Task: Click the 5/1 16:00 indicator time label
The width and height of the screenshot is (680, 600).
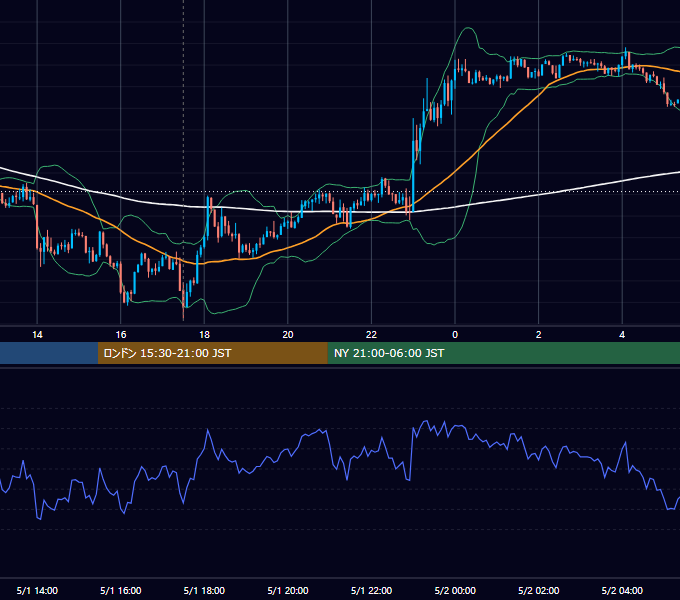Action: coord(121,590)
